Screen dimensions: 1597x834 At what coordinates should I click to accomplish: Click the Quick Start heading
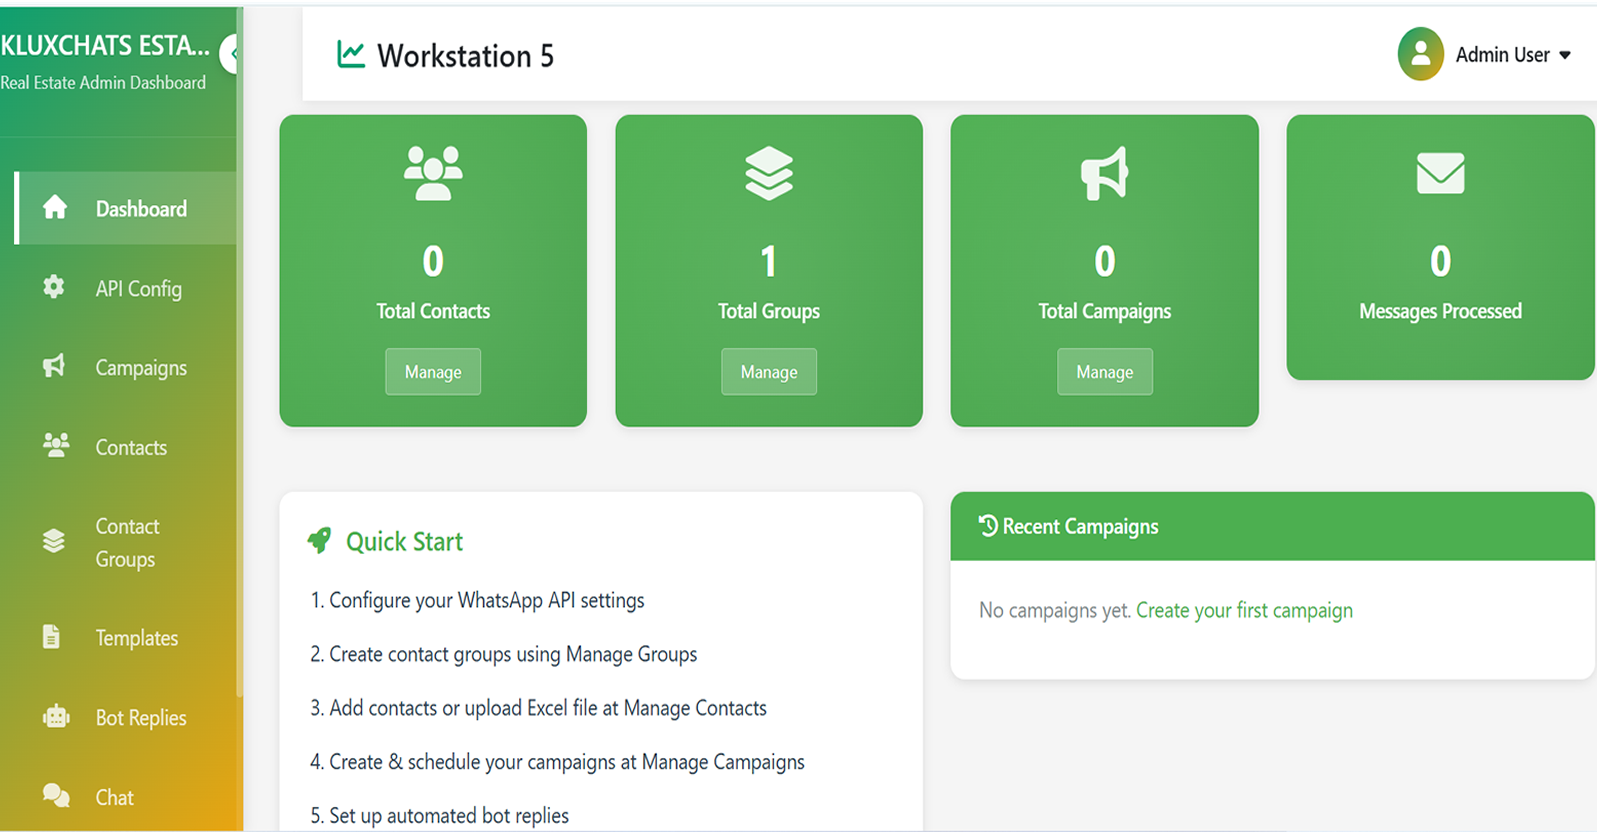404,541
